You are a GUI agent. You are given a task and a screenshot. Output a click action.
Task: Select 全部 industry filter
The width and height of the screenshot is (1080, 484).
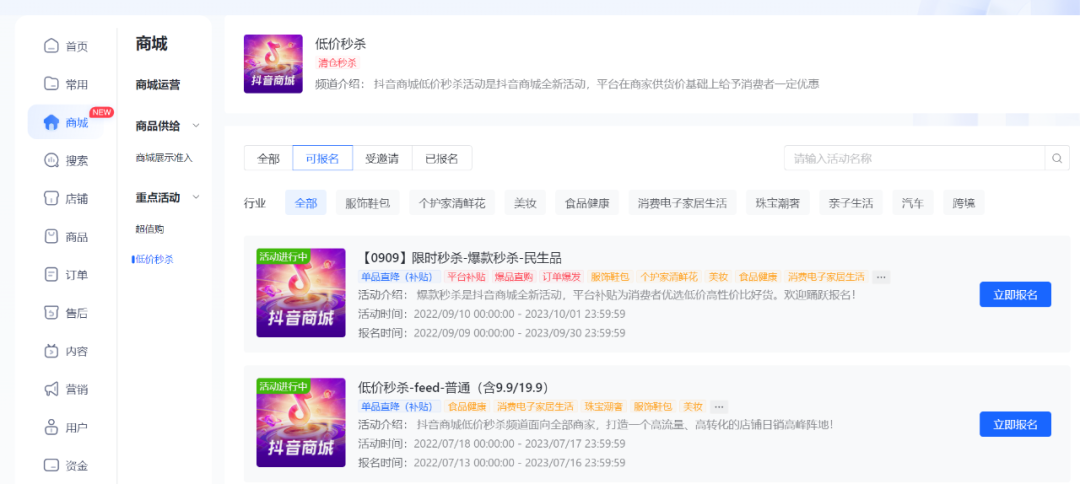[306, 203]
